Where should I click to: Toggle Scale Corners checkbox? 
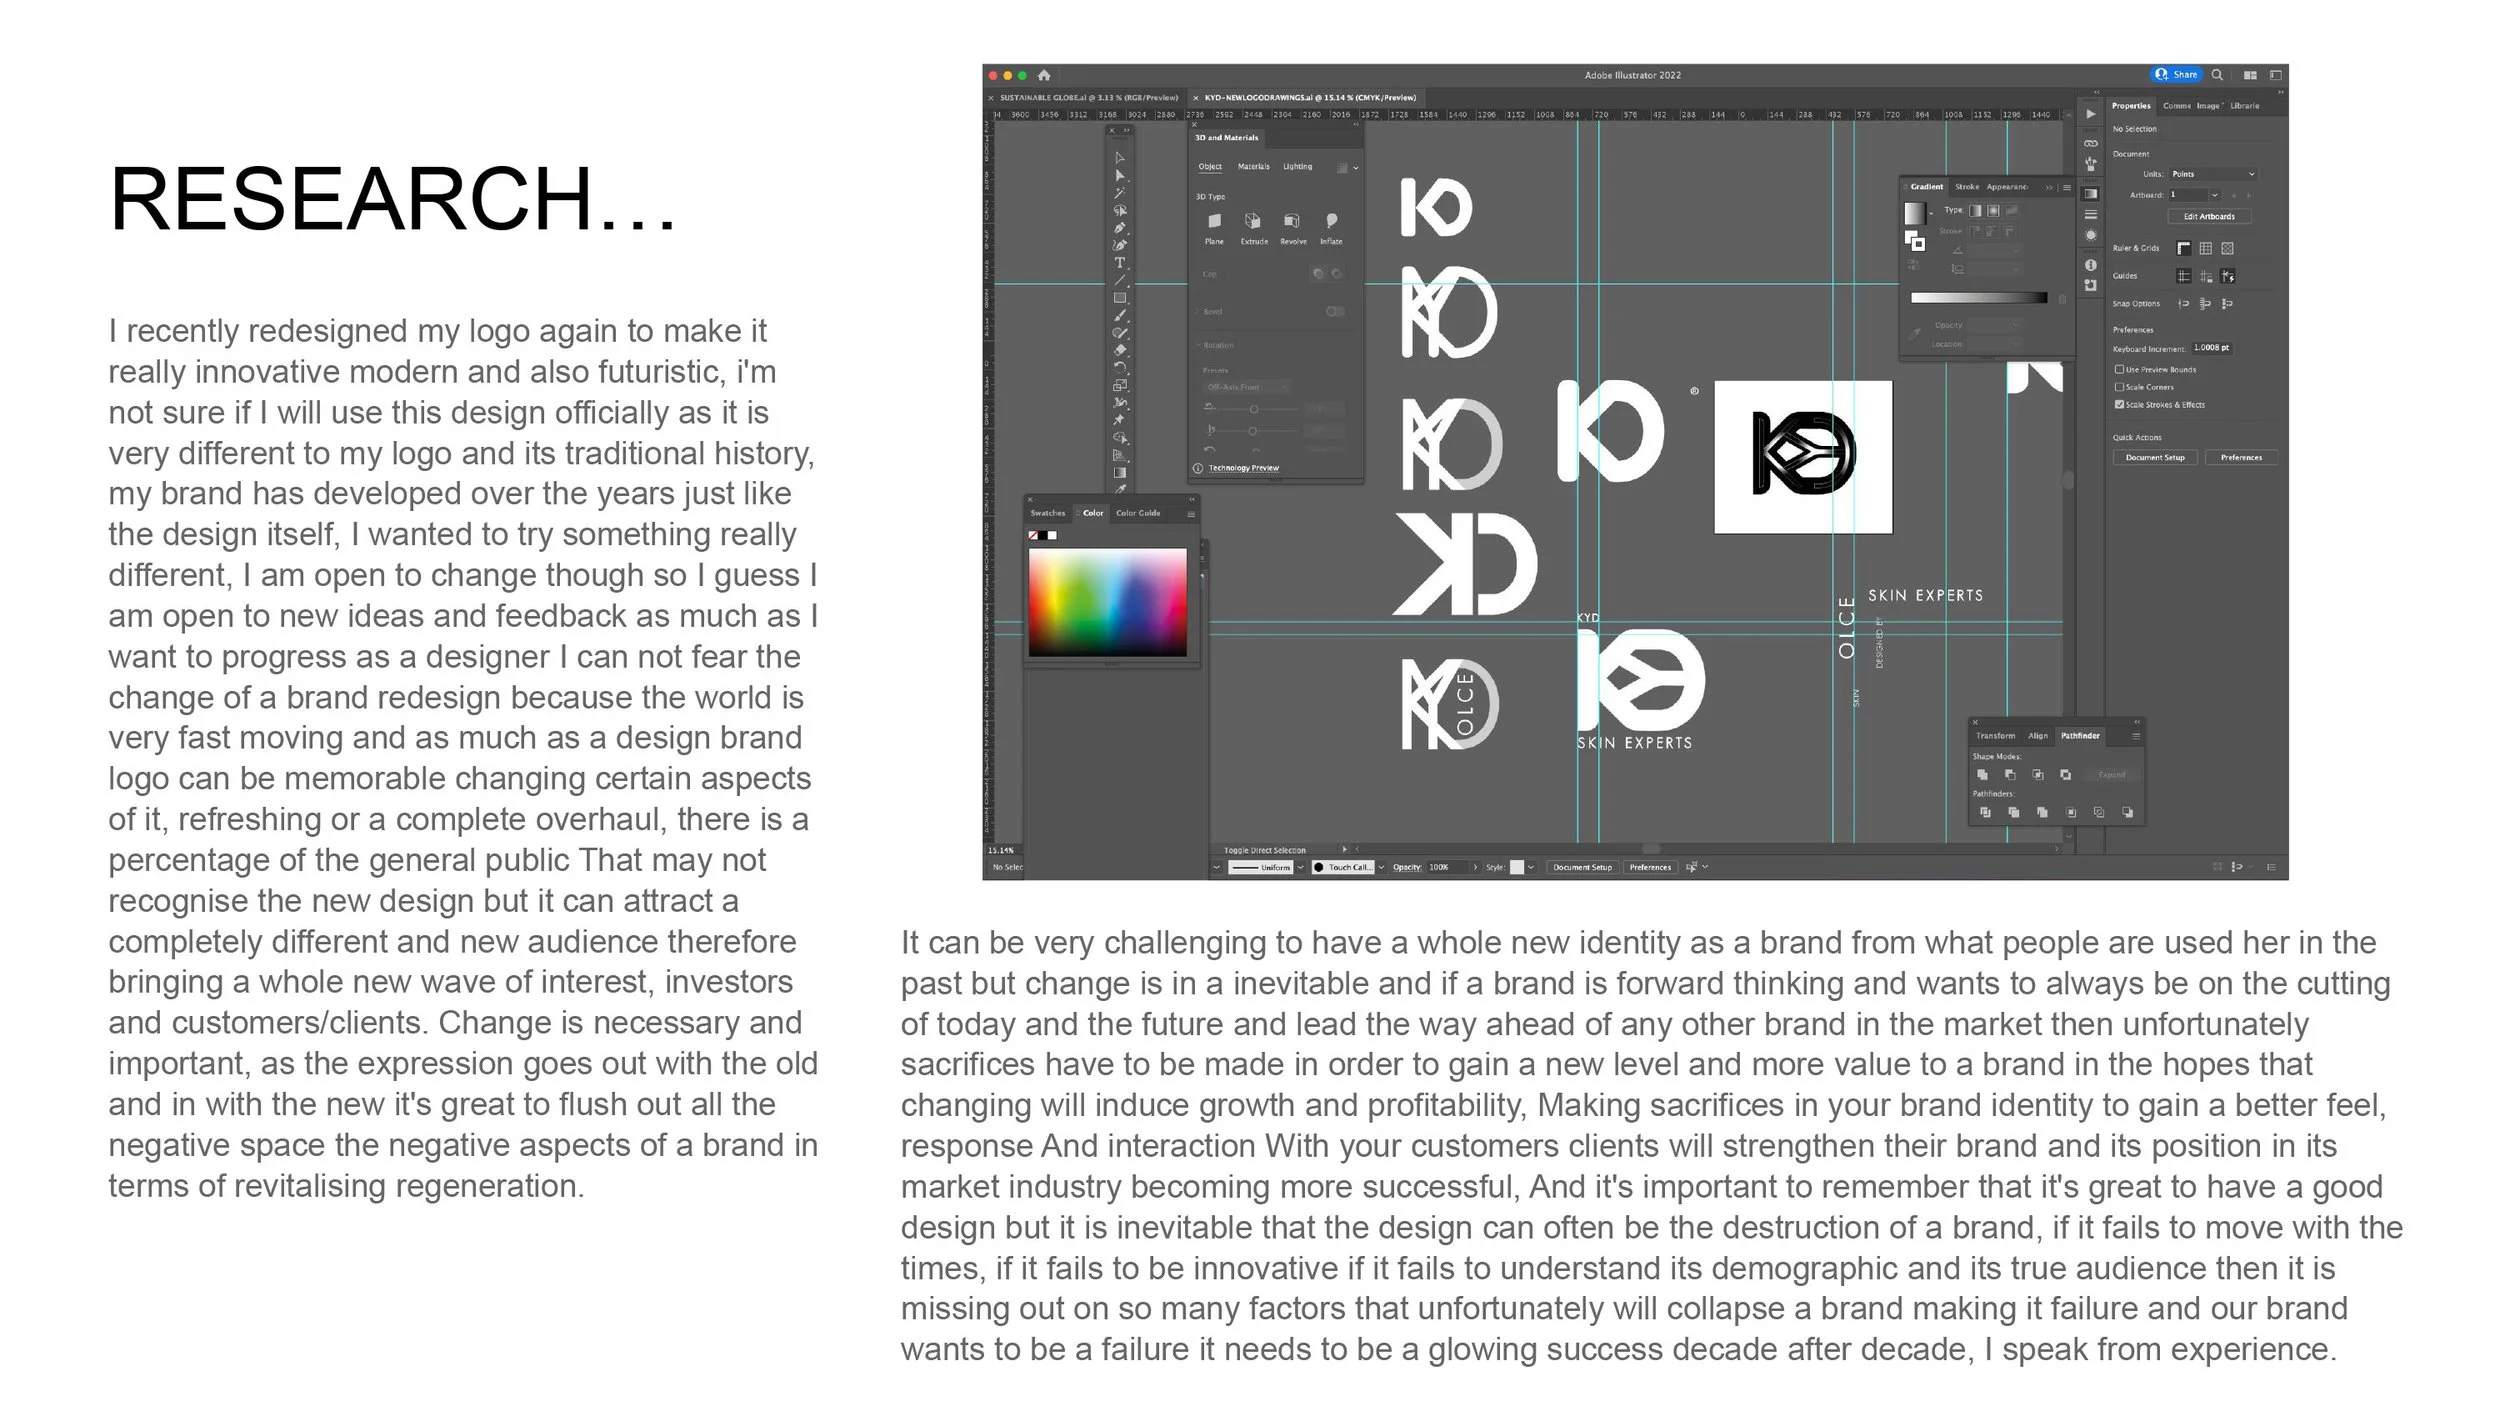click(x=2119, y=387)
